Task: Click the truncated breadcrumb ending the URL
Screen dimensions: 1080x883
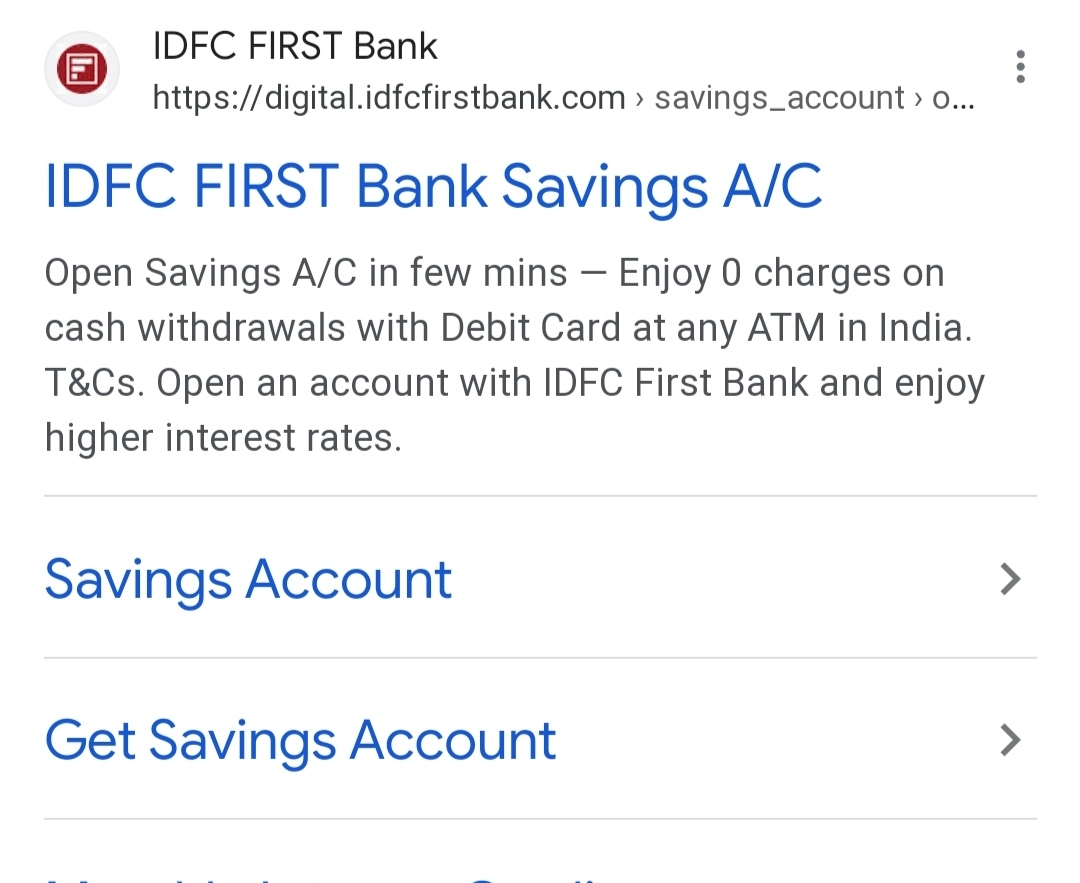Action: [953, 98]
